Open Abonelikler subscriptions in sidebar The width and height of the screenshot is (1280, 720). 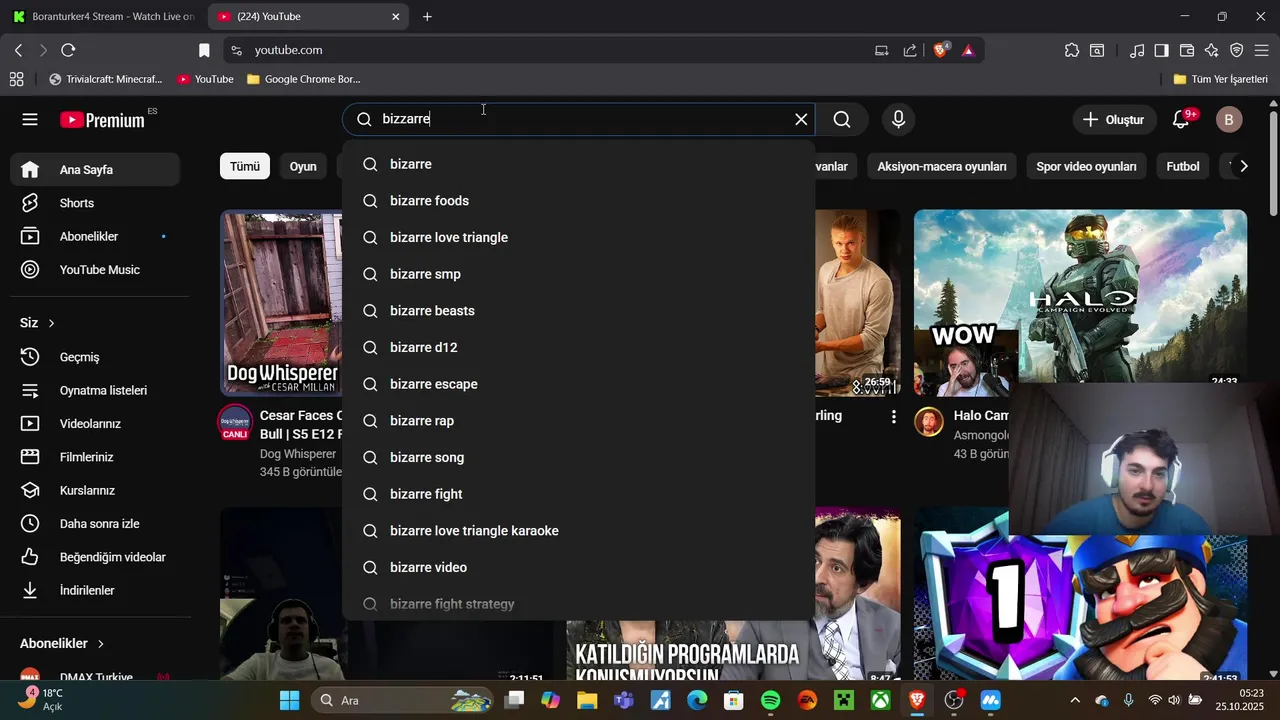coord(95,236)
